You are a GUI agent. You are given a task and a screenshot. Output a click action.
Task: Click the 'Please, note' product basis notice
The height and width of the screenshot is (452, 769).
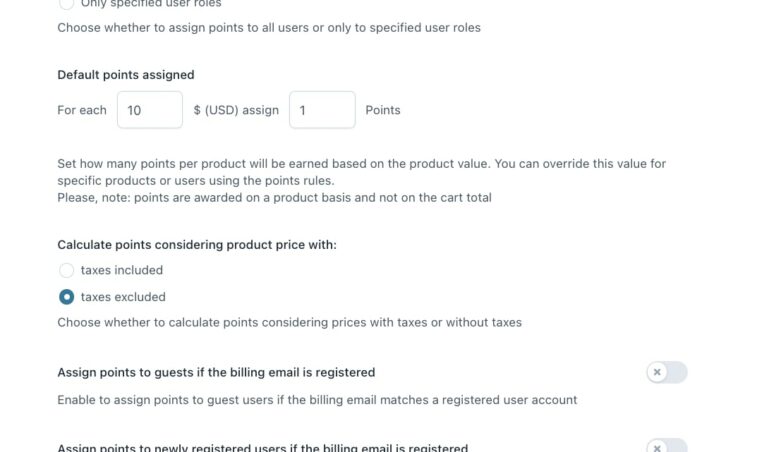[x=274, y=198]
